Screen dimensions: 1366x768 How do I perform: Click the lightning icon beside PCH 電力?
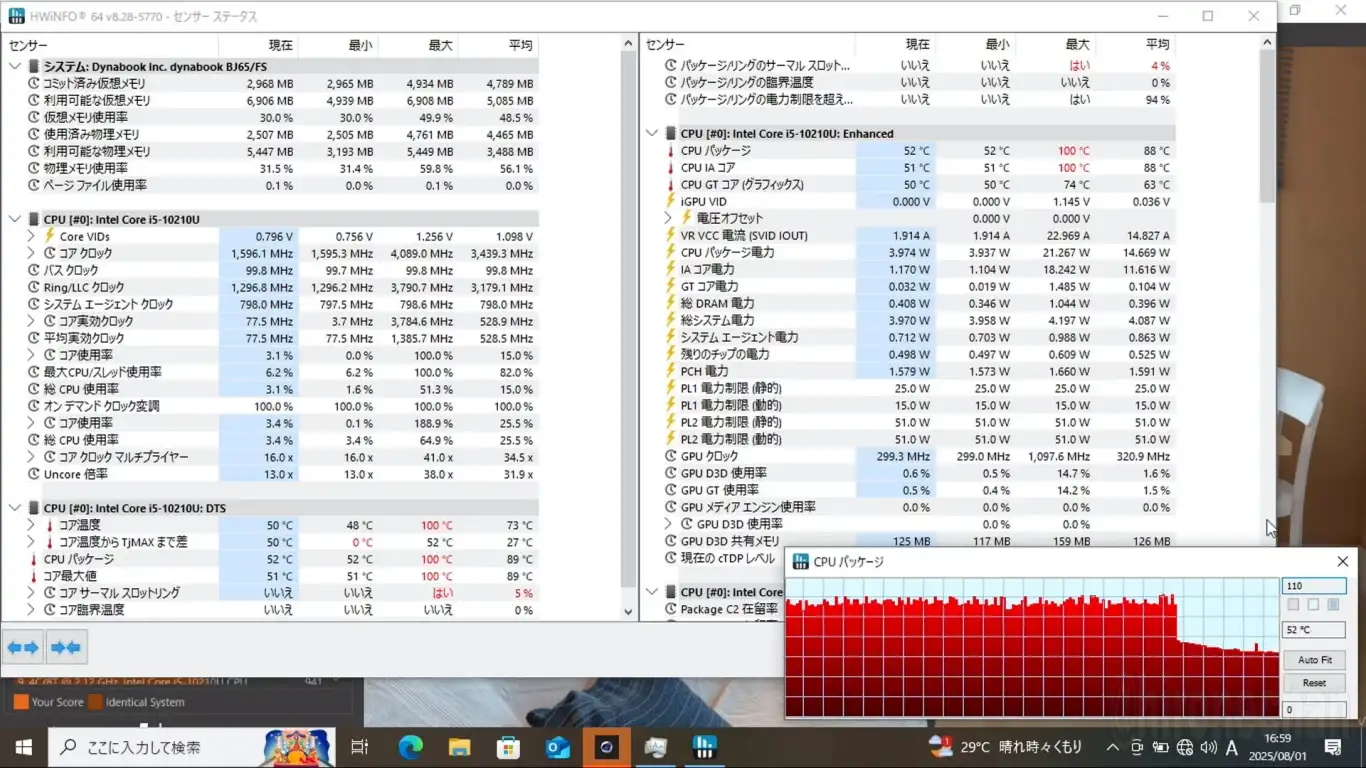[671, 371]
